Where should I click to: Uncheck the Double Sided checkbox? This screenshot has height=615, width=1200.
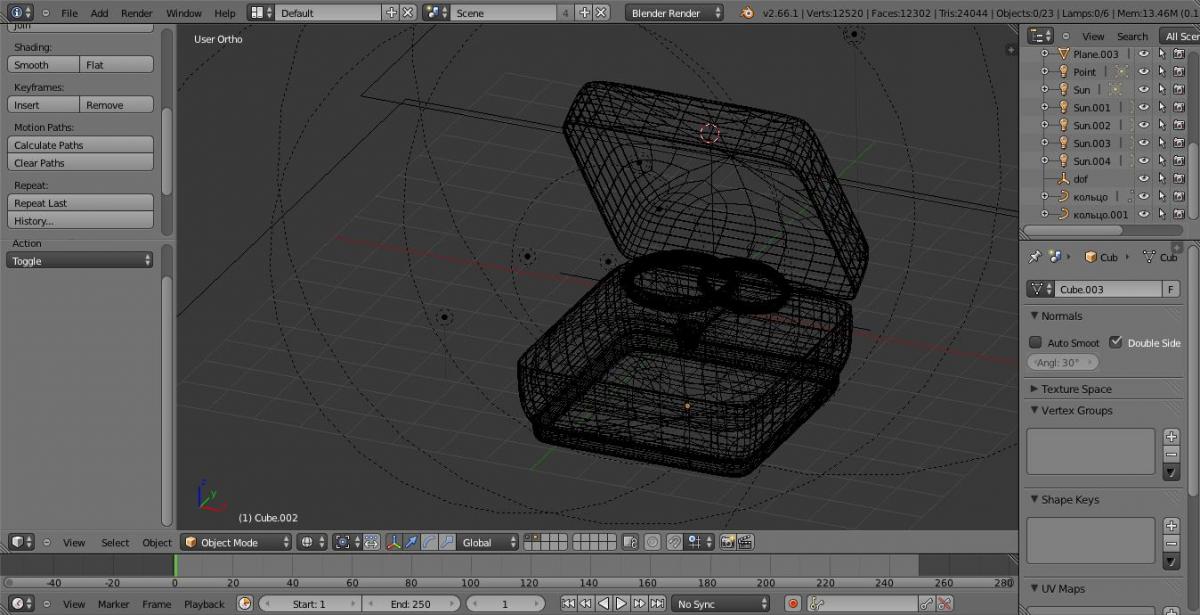1116,342
